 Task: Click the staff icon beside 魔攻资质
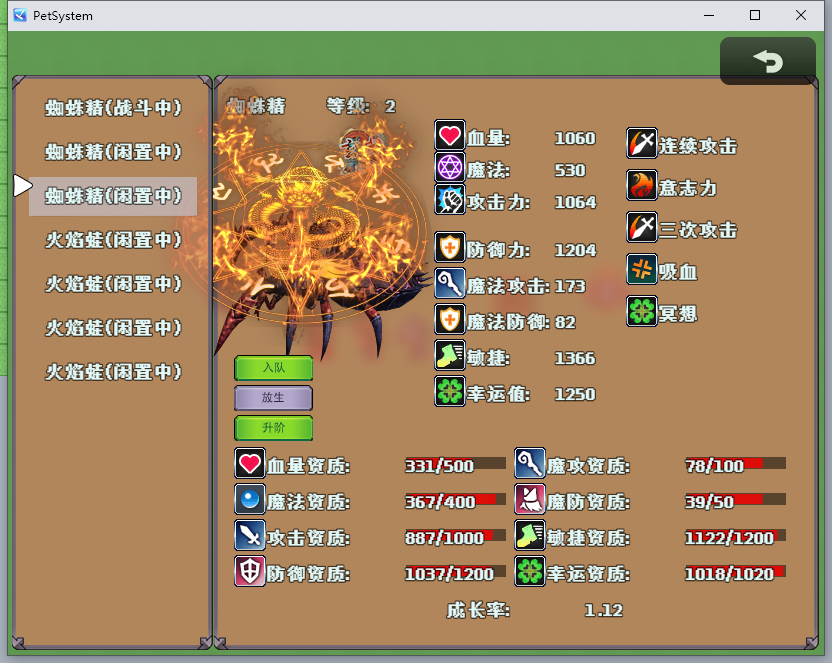[530, 464]
